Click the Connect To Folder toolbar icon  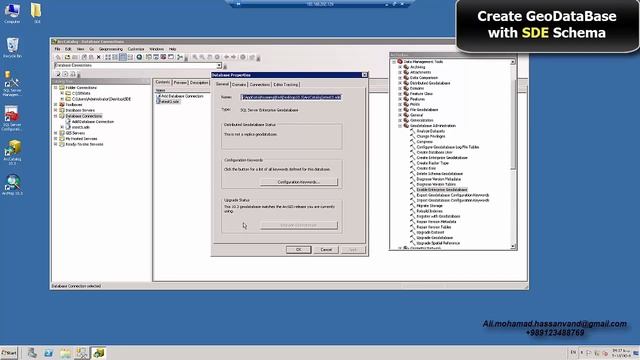click(x=67, y=57)
